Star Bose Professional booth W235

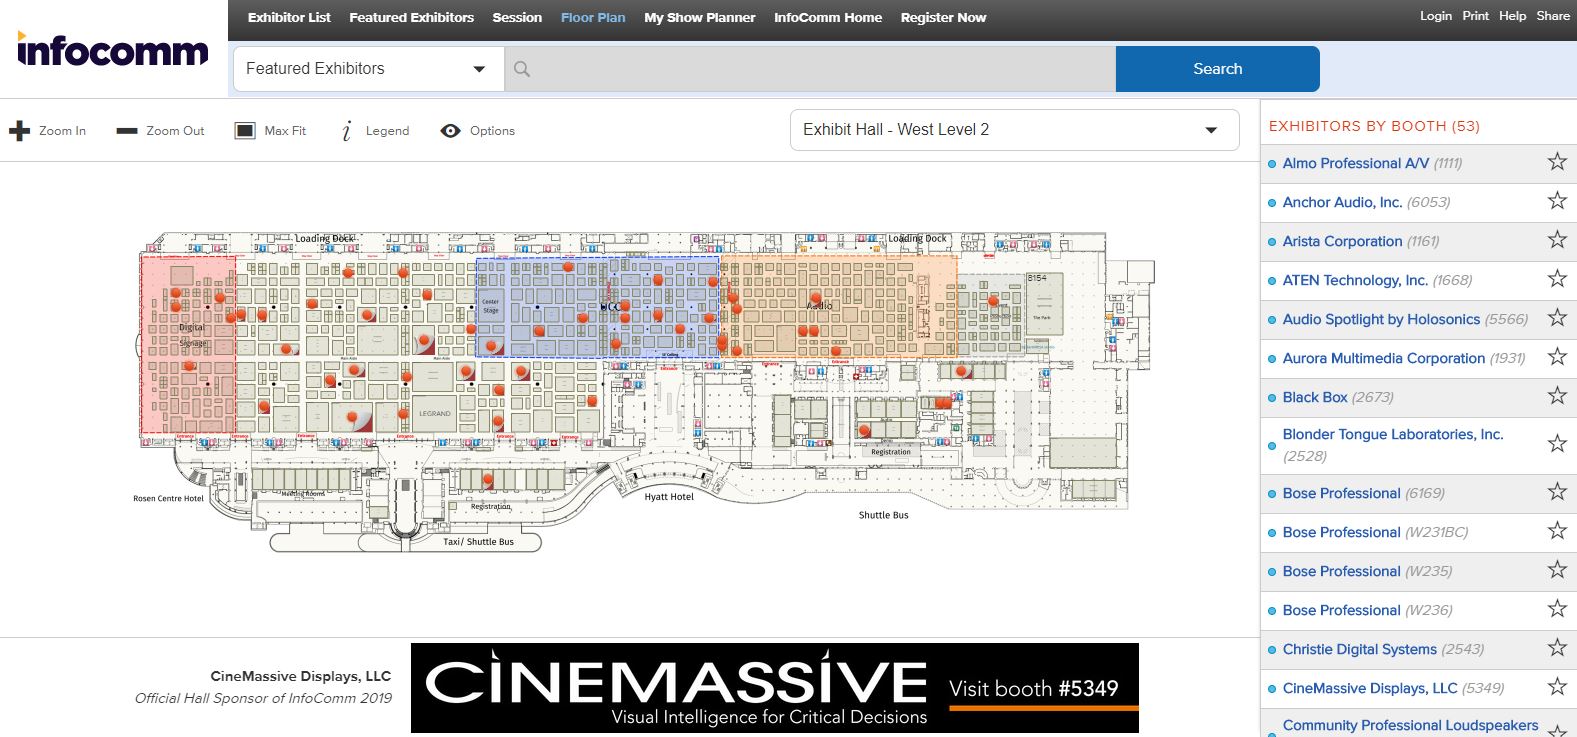(1557, 570)
